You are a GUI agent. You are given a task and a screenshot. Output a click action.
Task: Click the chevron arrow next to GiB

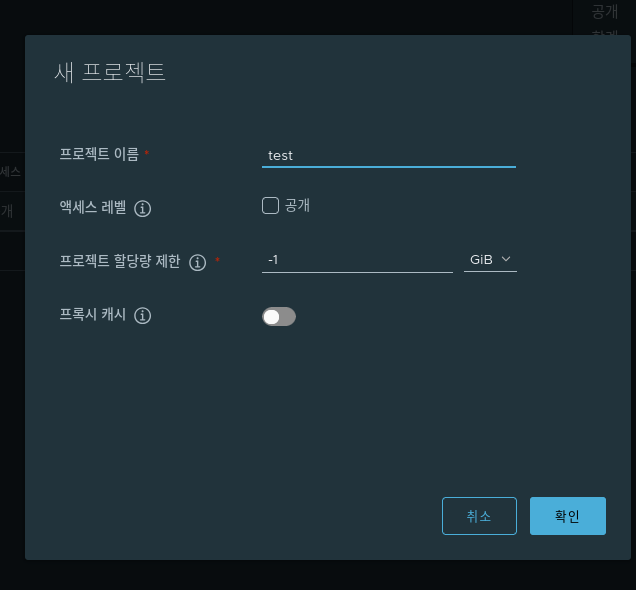[x=507, y=259]
